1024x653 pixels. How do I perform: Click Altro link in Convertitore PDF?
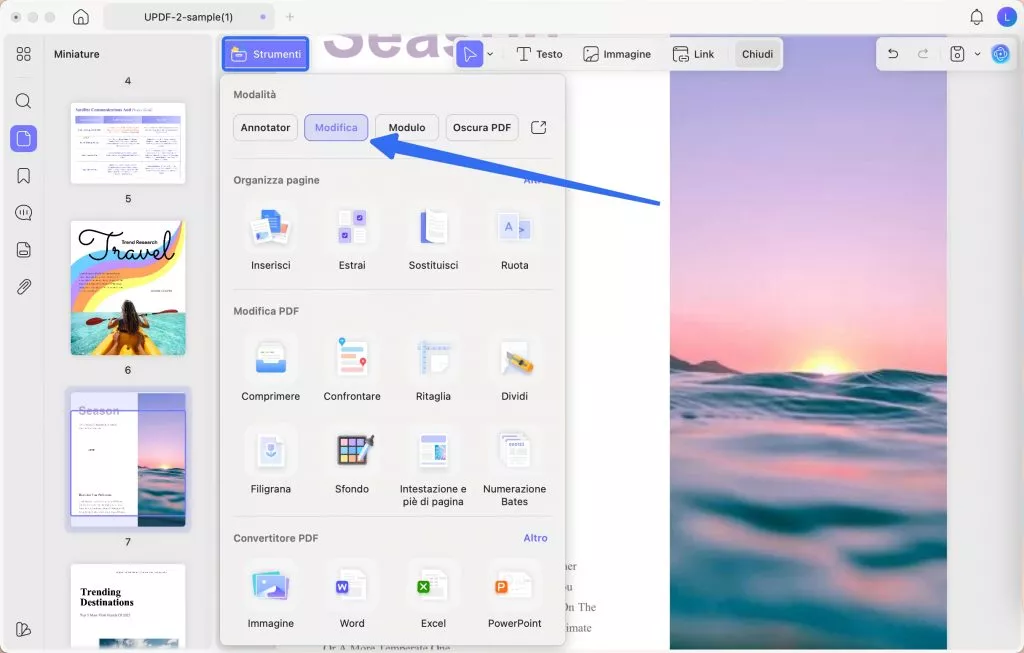click(x=536, y=537)
